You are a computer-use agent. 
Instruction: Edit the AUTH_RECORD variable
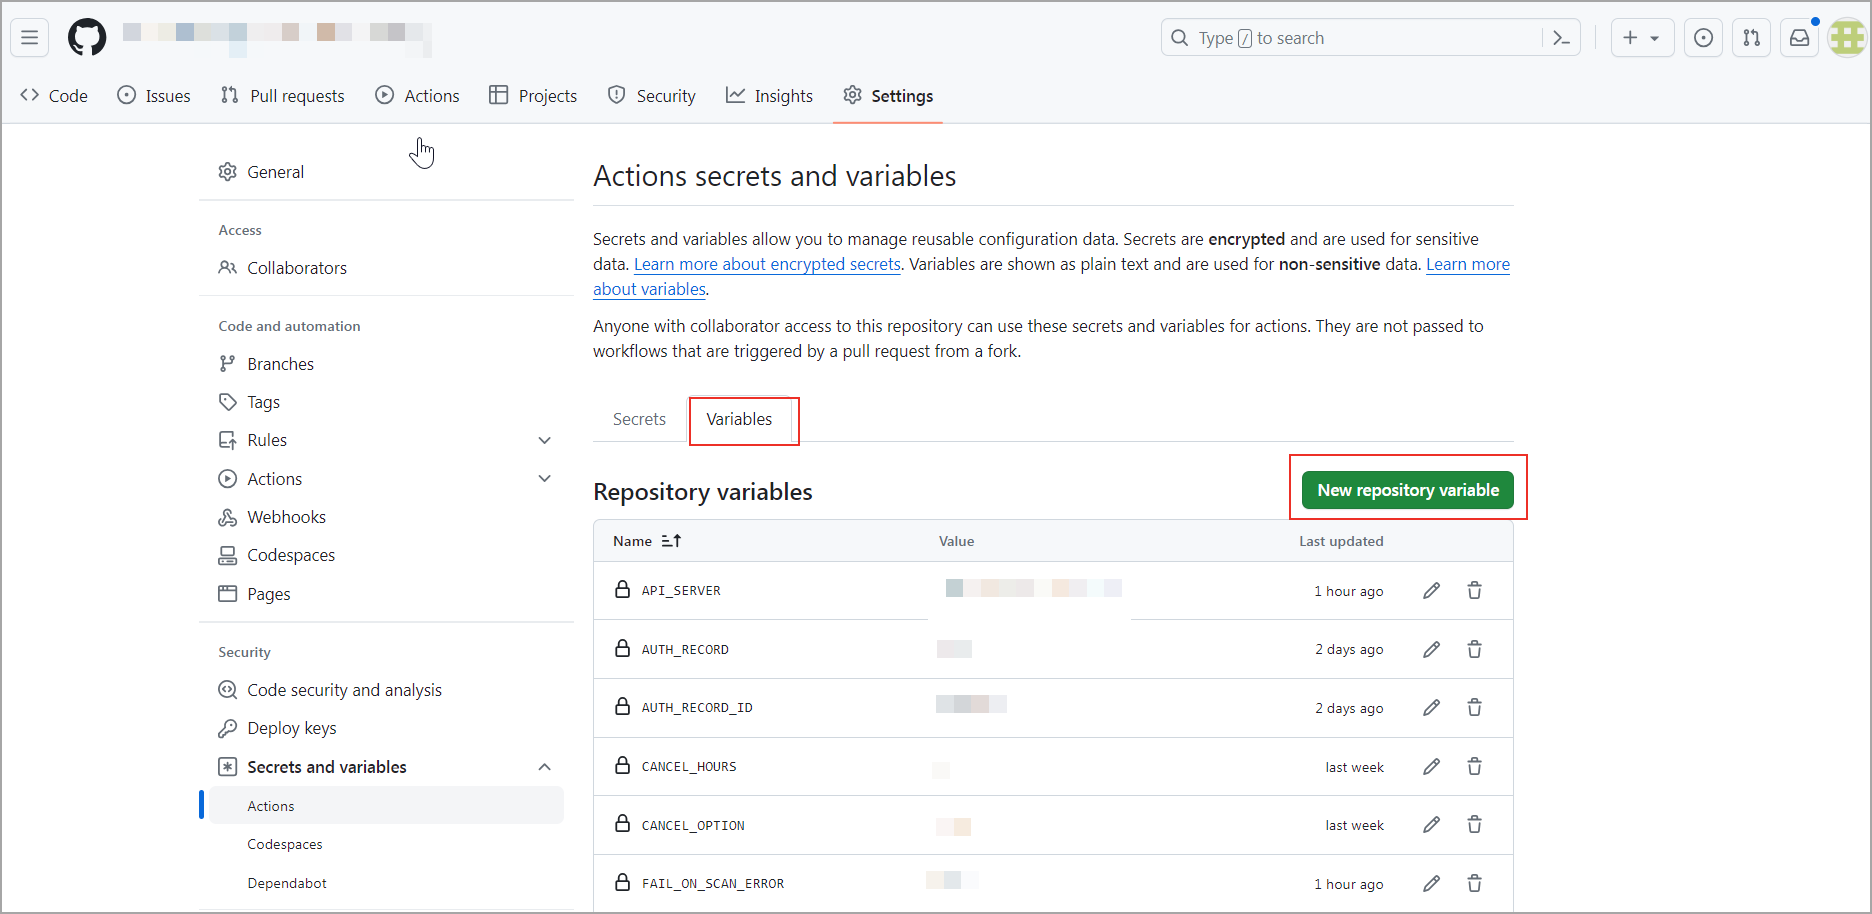[x=1432, y=650]
